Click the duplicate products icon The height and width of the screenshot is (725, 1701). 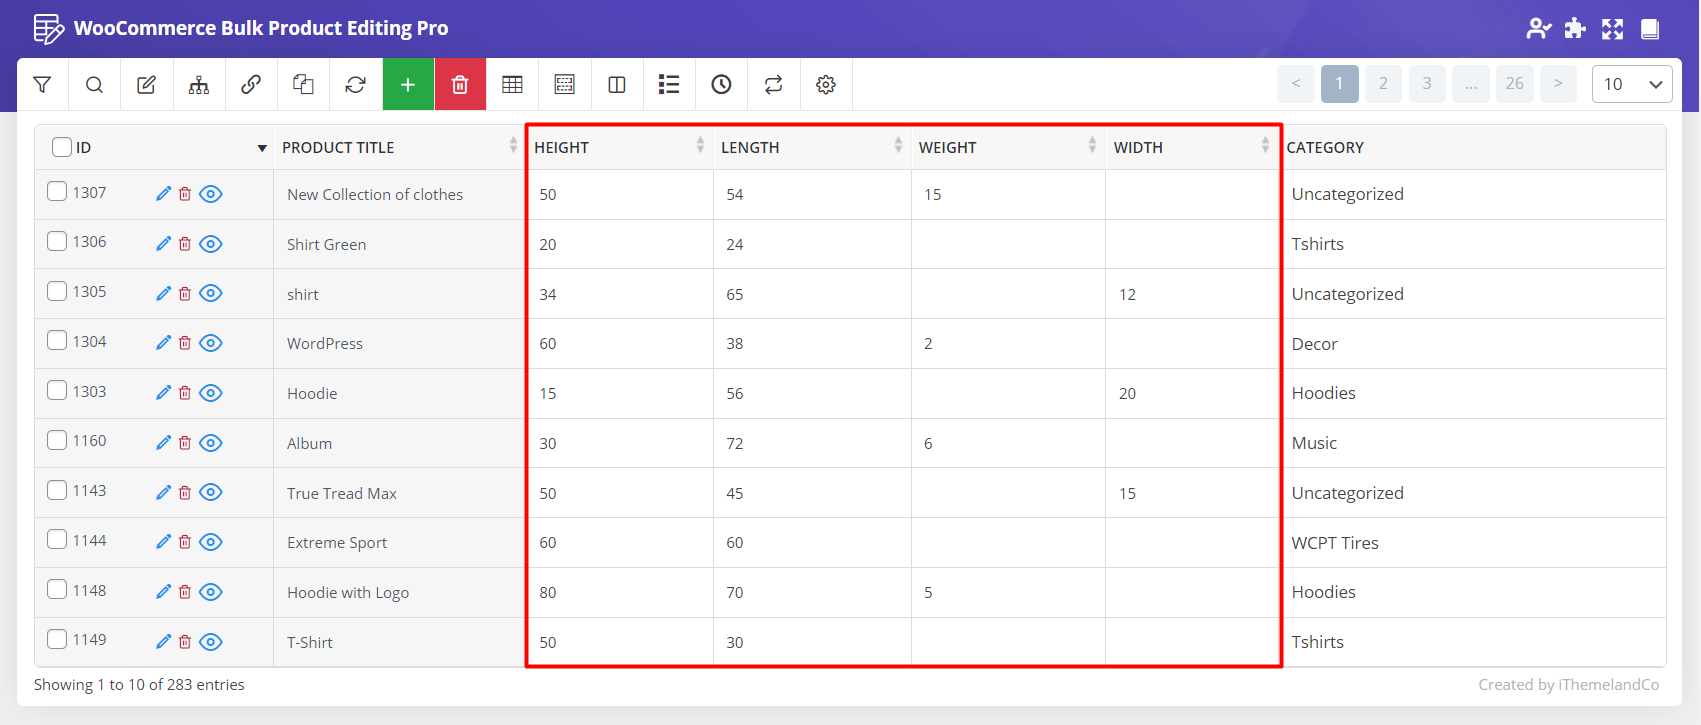click(303, 85)
